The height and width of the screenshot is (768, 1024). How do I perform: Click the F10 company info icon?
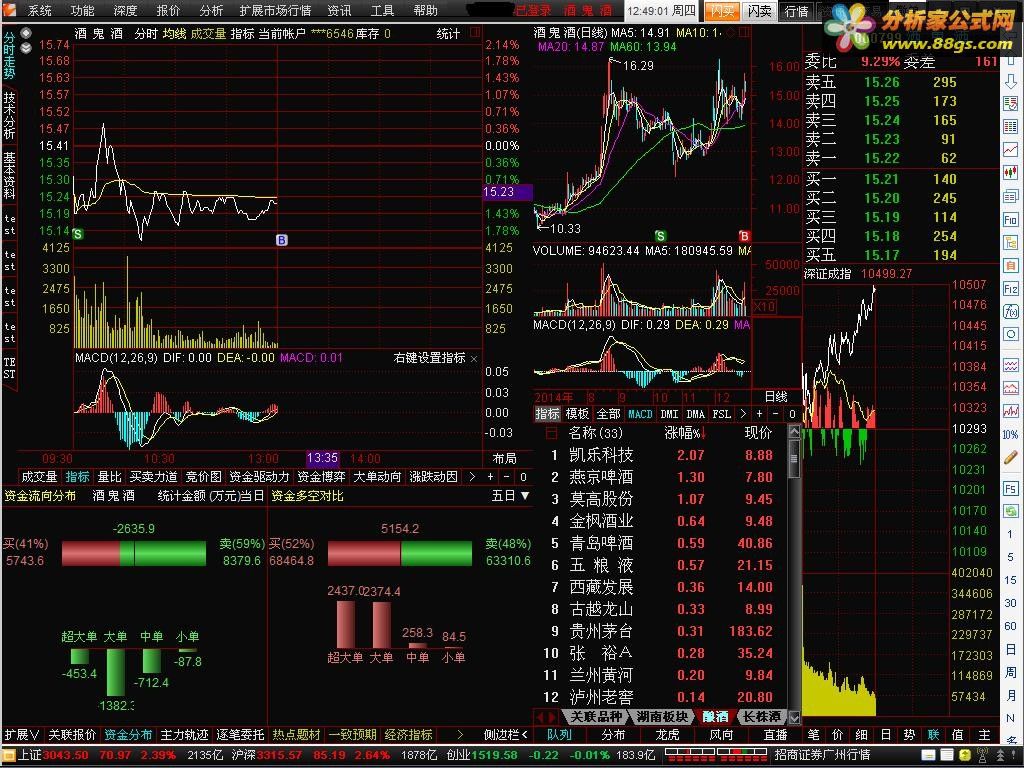click(x=1010, y=219)
